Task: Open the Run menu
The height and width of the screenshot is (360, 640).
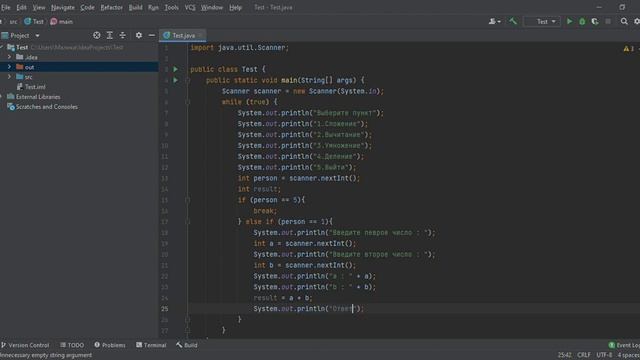Action: [153, 7]
